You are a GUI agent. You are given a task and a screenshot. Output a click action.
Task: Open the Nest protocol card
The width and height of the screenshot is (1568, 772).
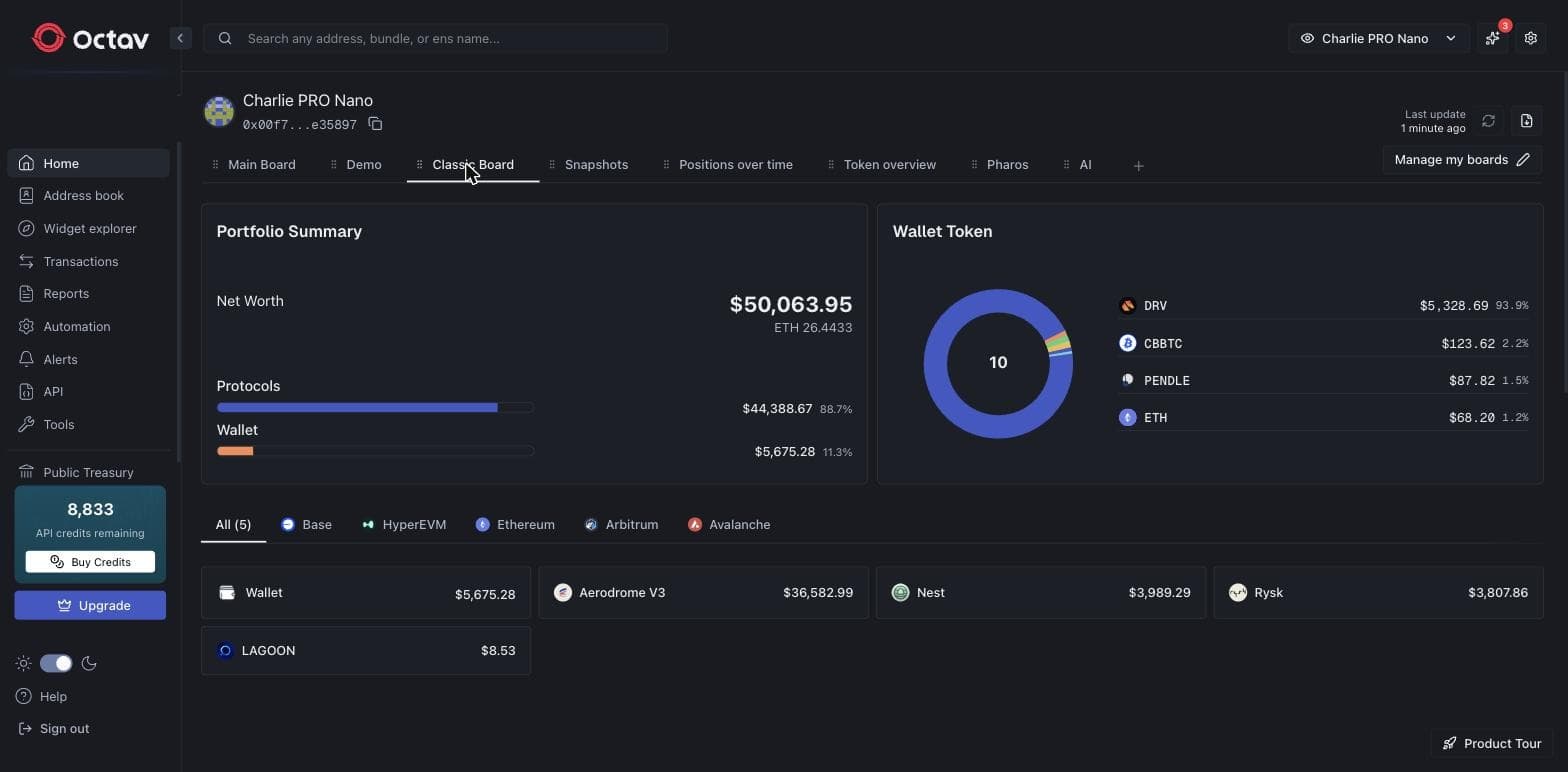pos(1041,593)
